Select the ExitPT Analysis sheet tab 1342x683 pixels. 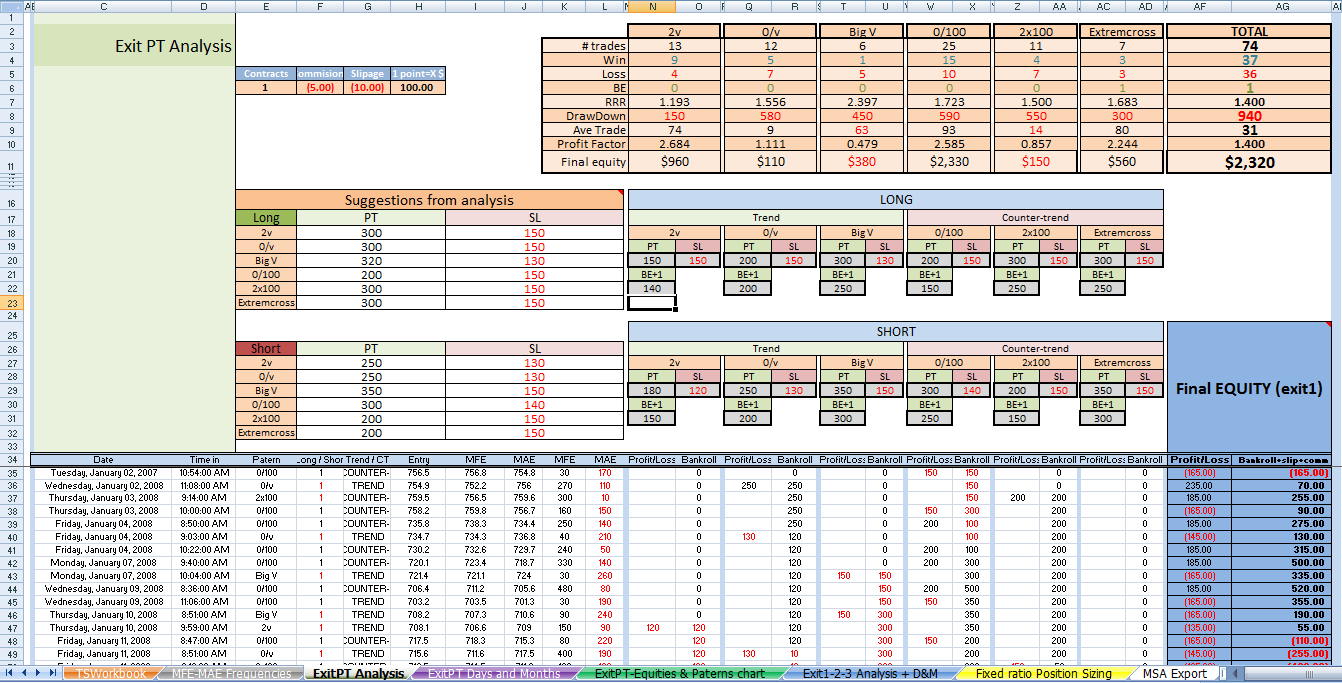[358, 674]
